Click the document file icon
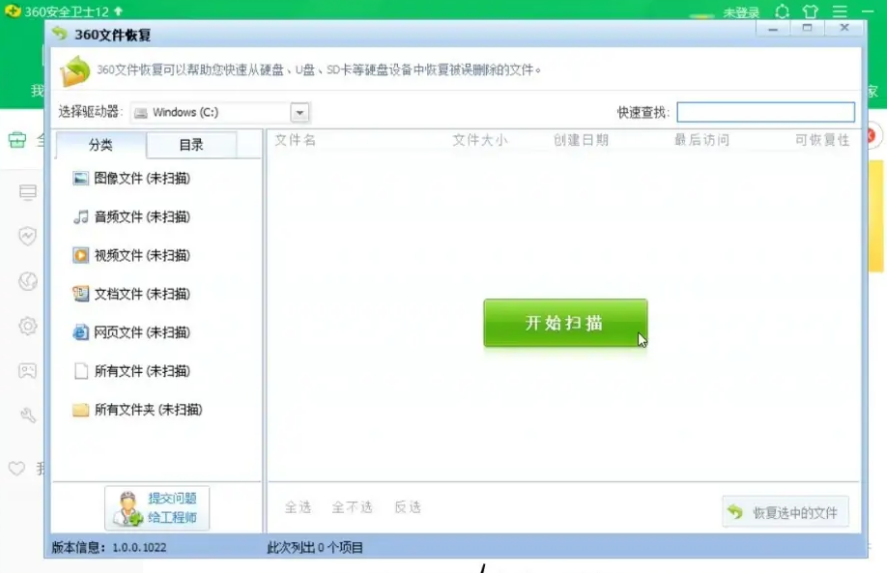The height and width of the screenshot is (573, 887). pyautogui.click(x=81, y=294)
